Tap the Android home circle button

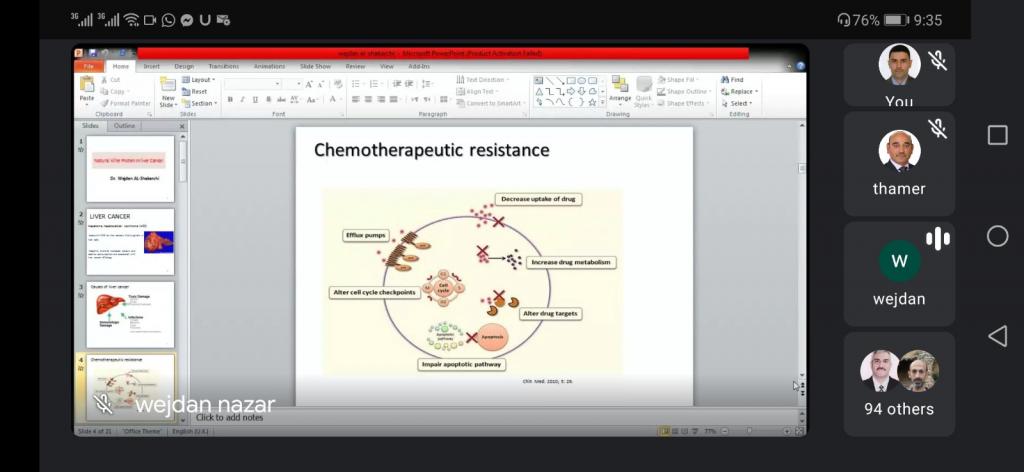[997, 236]
